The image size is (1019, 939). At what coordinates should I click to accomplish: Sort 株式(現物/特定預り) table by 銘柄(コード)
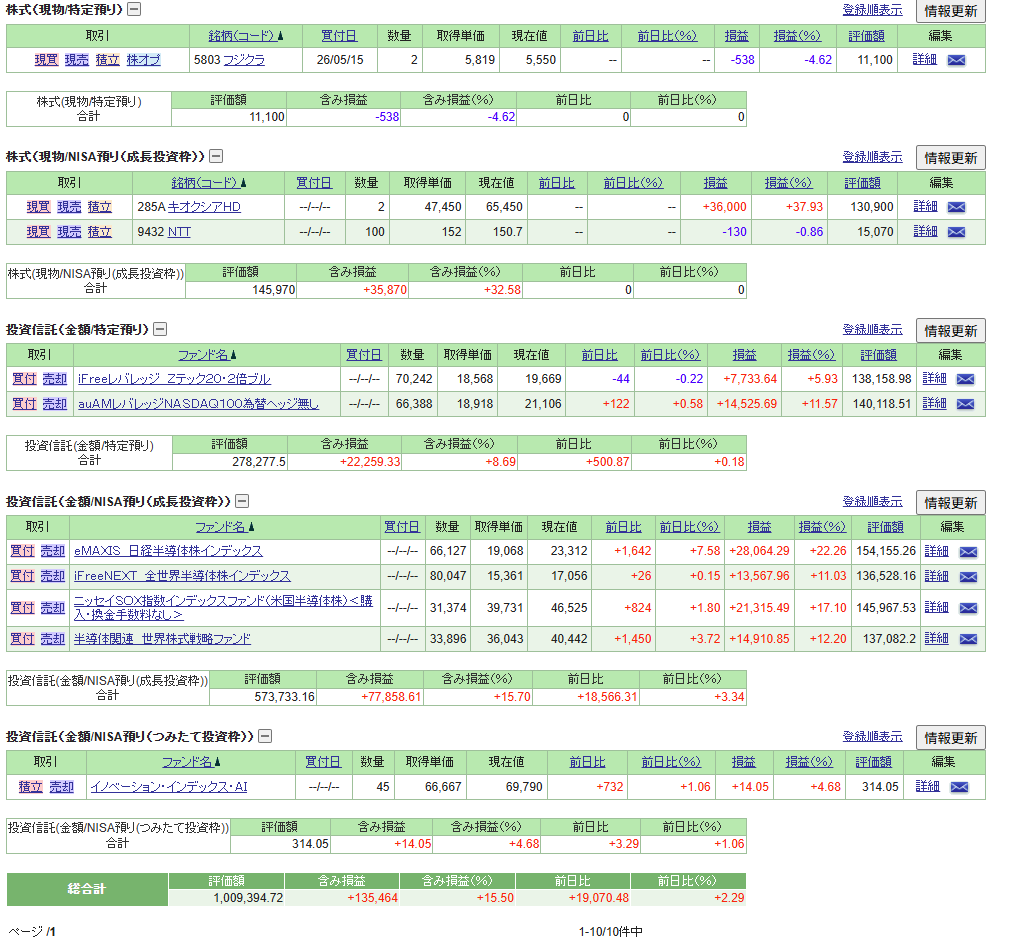[245, 36]
